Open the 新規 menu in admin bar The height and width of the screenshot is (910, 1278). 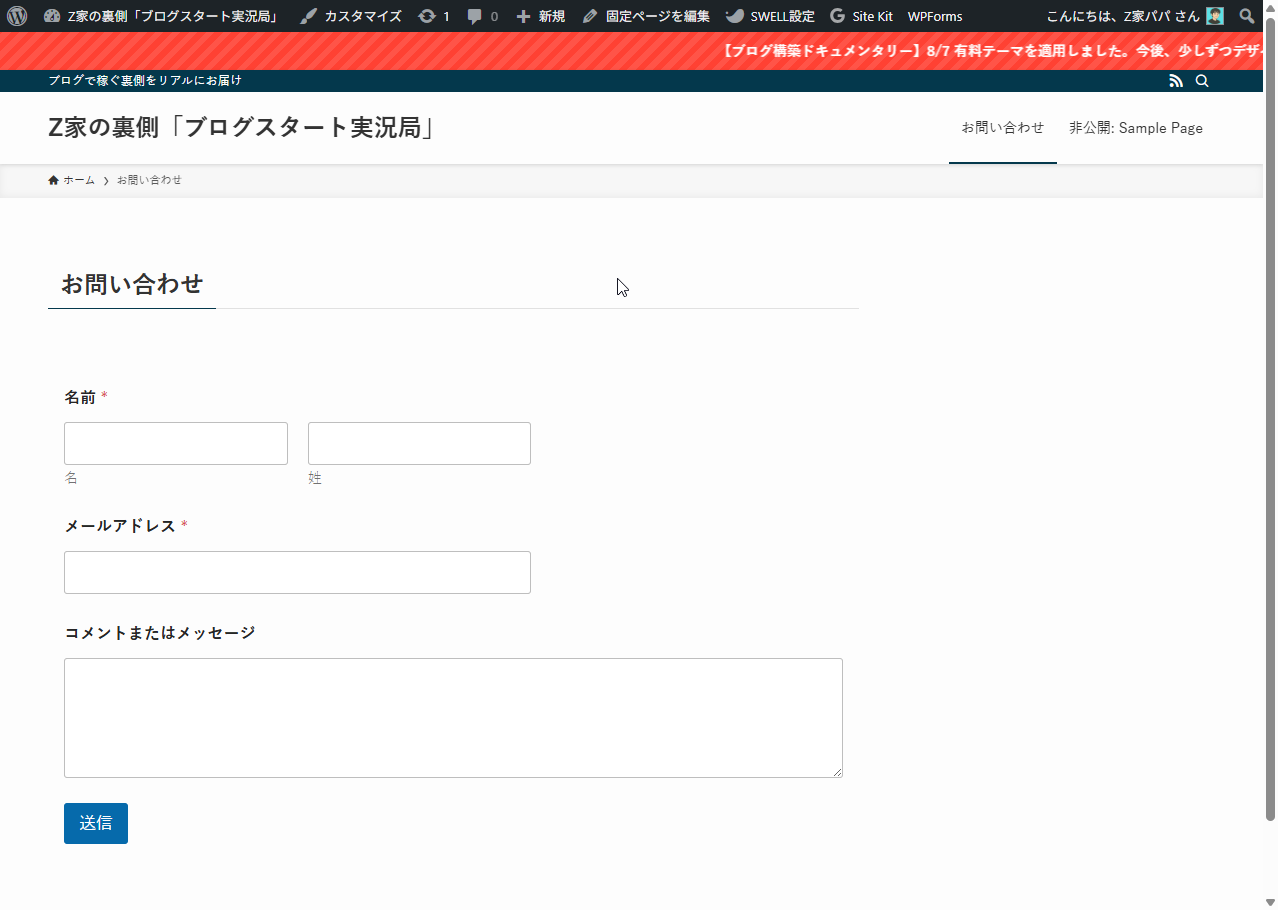(540, 16)
